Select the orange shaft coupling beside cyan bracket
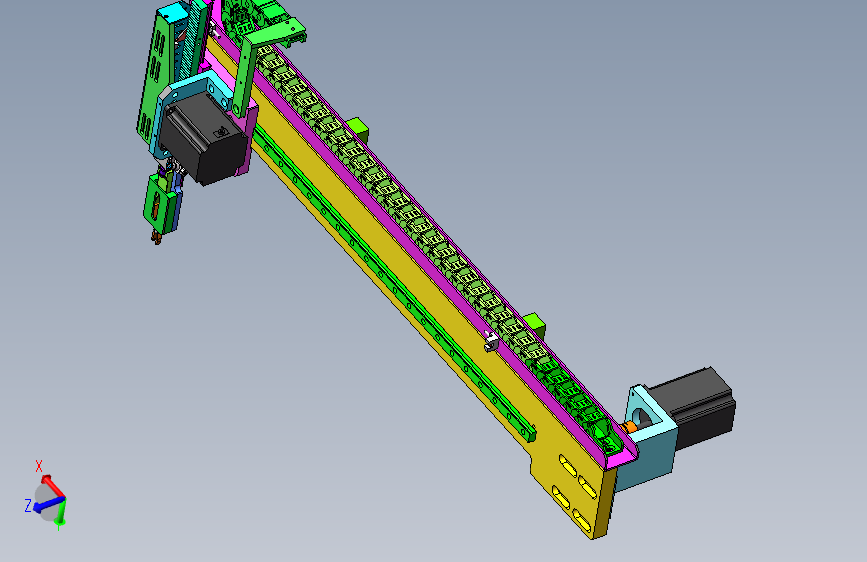Image resolution: width=867 pixels, height=562 pixels. tap(629, 426)
